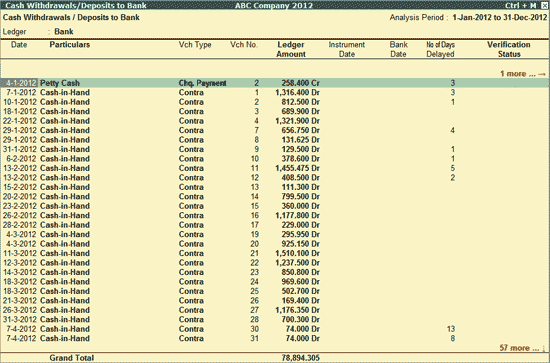The image size is (550, 363).
Task: Open the 7-1-2012 Cash-in-Hand Contra entry
Action: pyautogui.click(x=275, y=93)
